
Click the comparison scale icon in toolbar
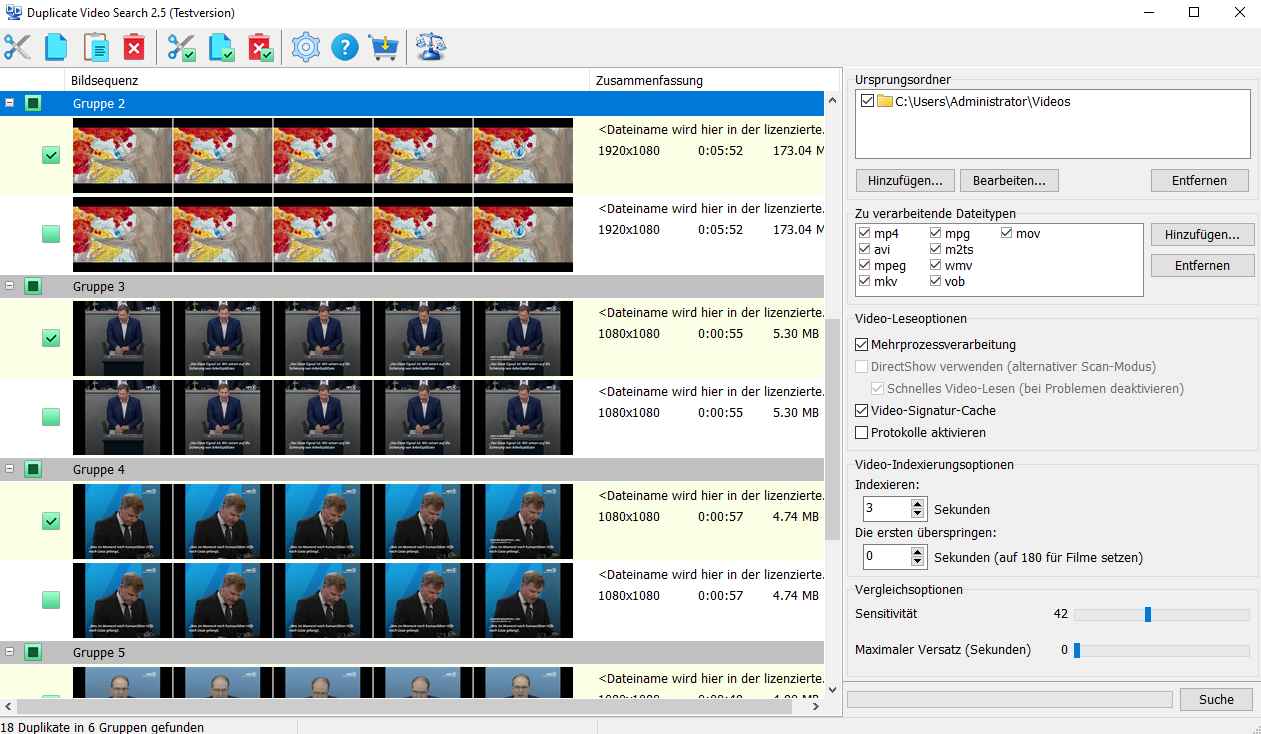click(x=430, y=46)
